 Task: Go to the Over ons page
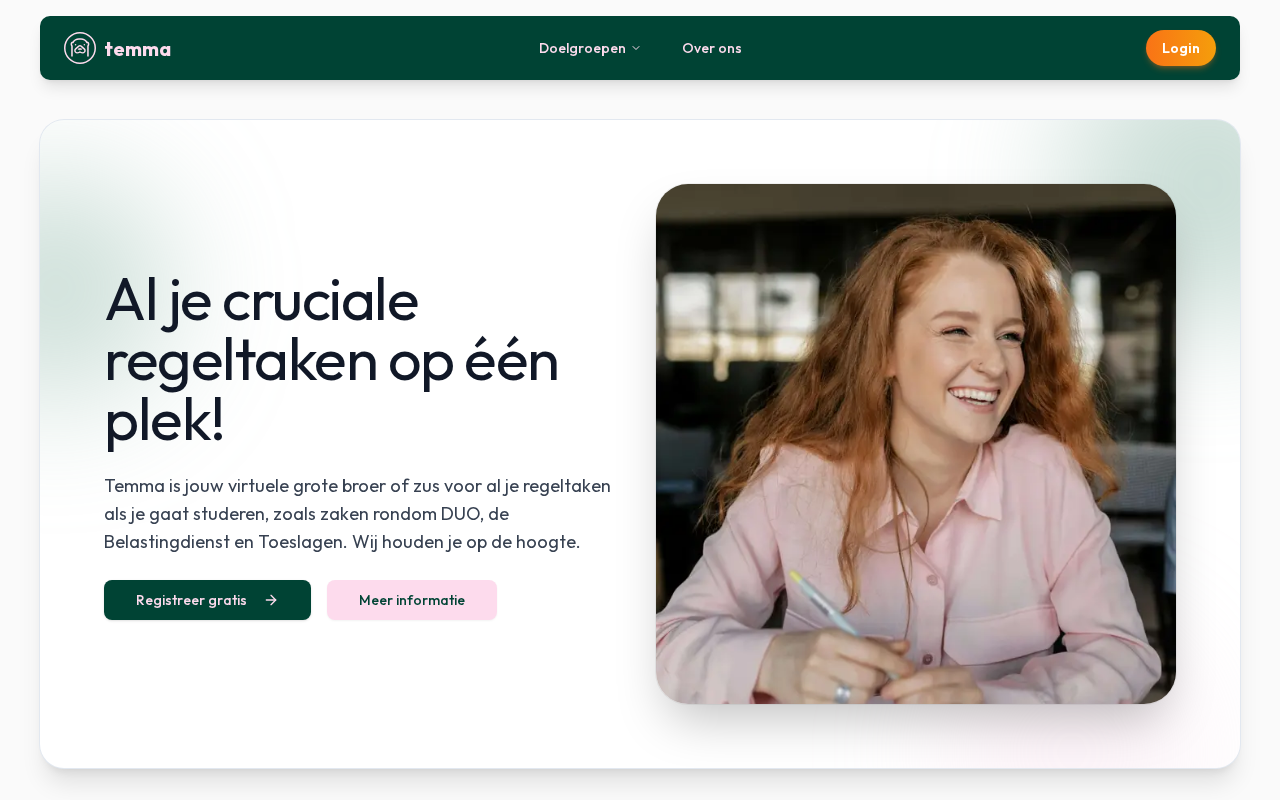(x=712, y=48)
